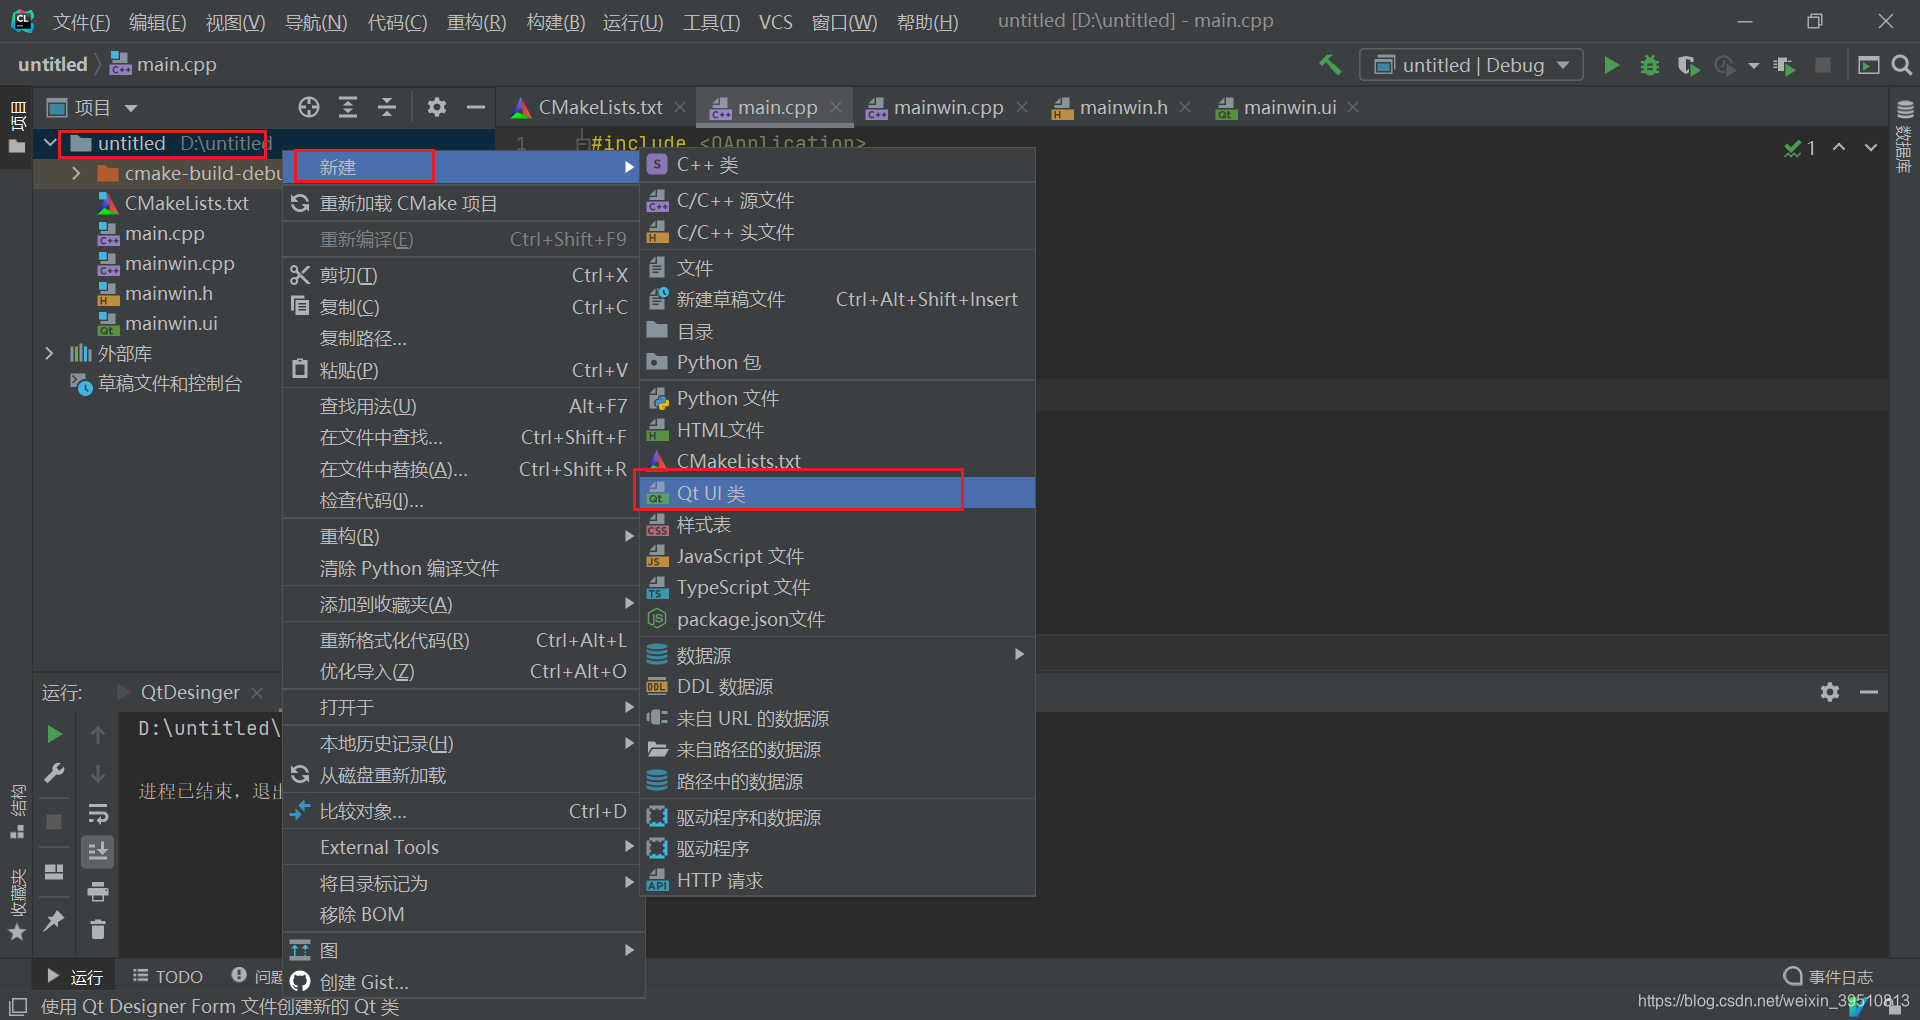The image size is (1920, 1020).
Task: Expand 将目录标记为 submenu
Action: point(462,883)
